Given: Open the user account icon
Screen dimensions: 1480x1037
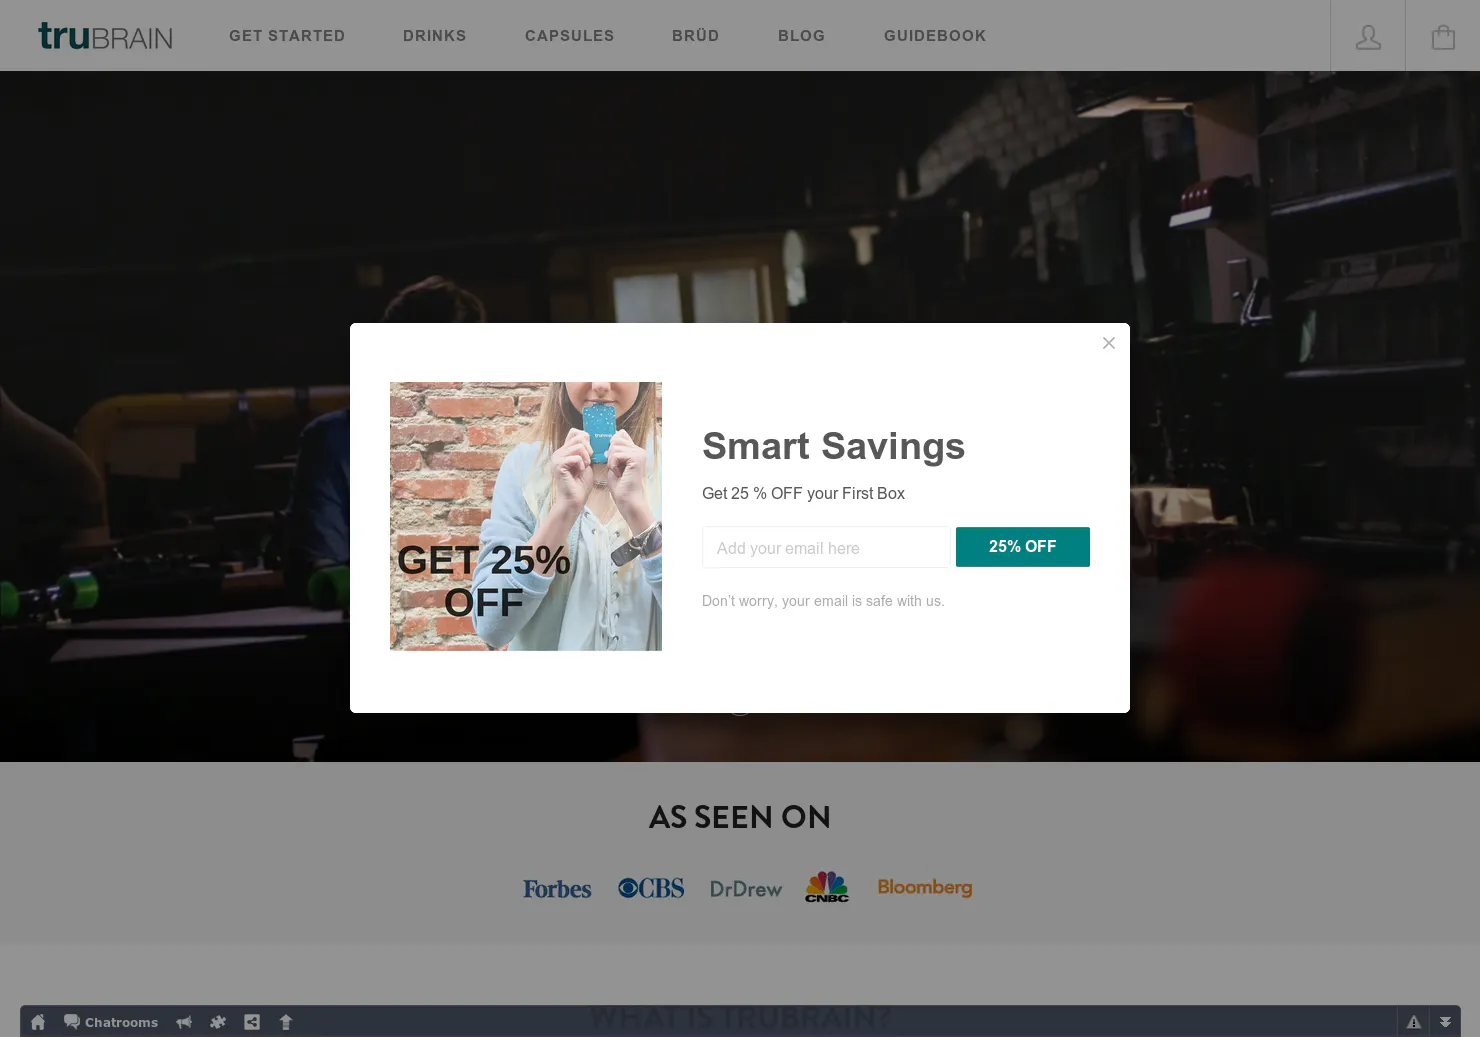Looking at the screenshot, I should (x=1368, y=37).
